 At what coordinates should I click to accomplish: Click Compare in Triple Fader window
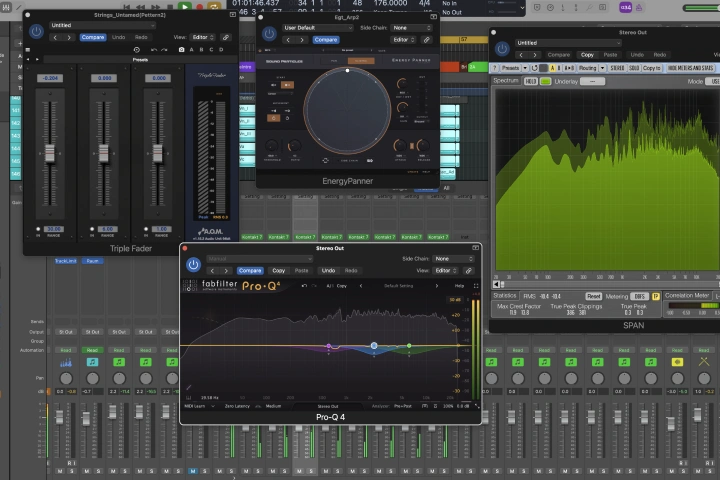(93, 37)
